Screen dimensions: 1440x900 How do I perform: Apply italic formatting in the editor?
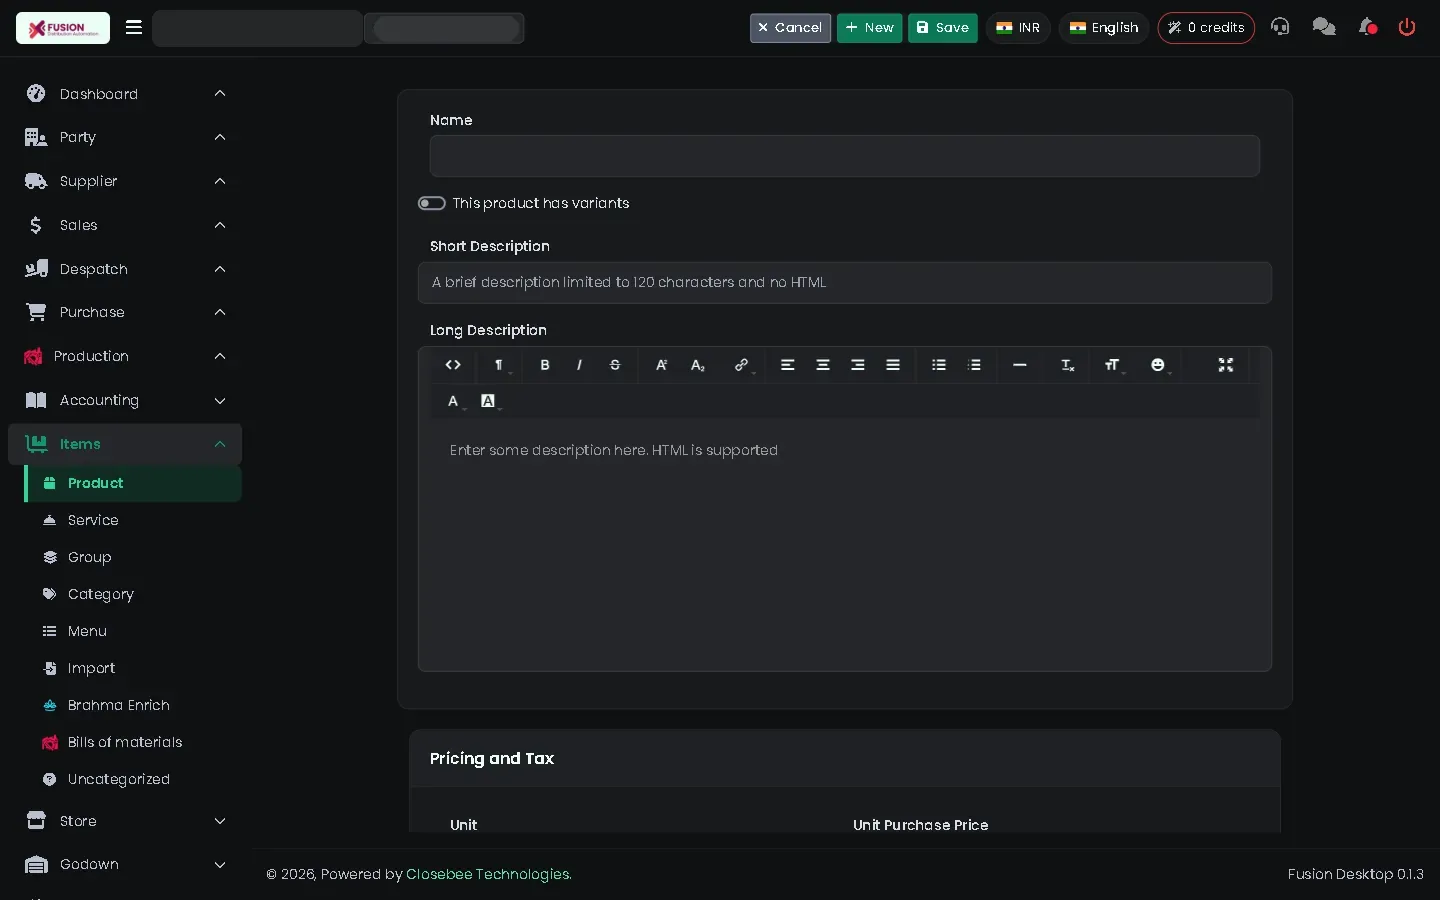pyautogui.click(x=579, y=365)
